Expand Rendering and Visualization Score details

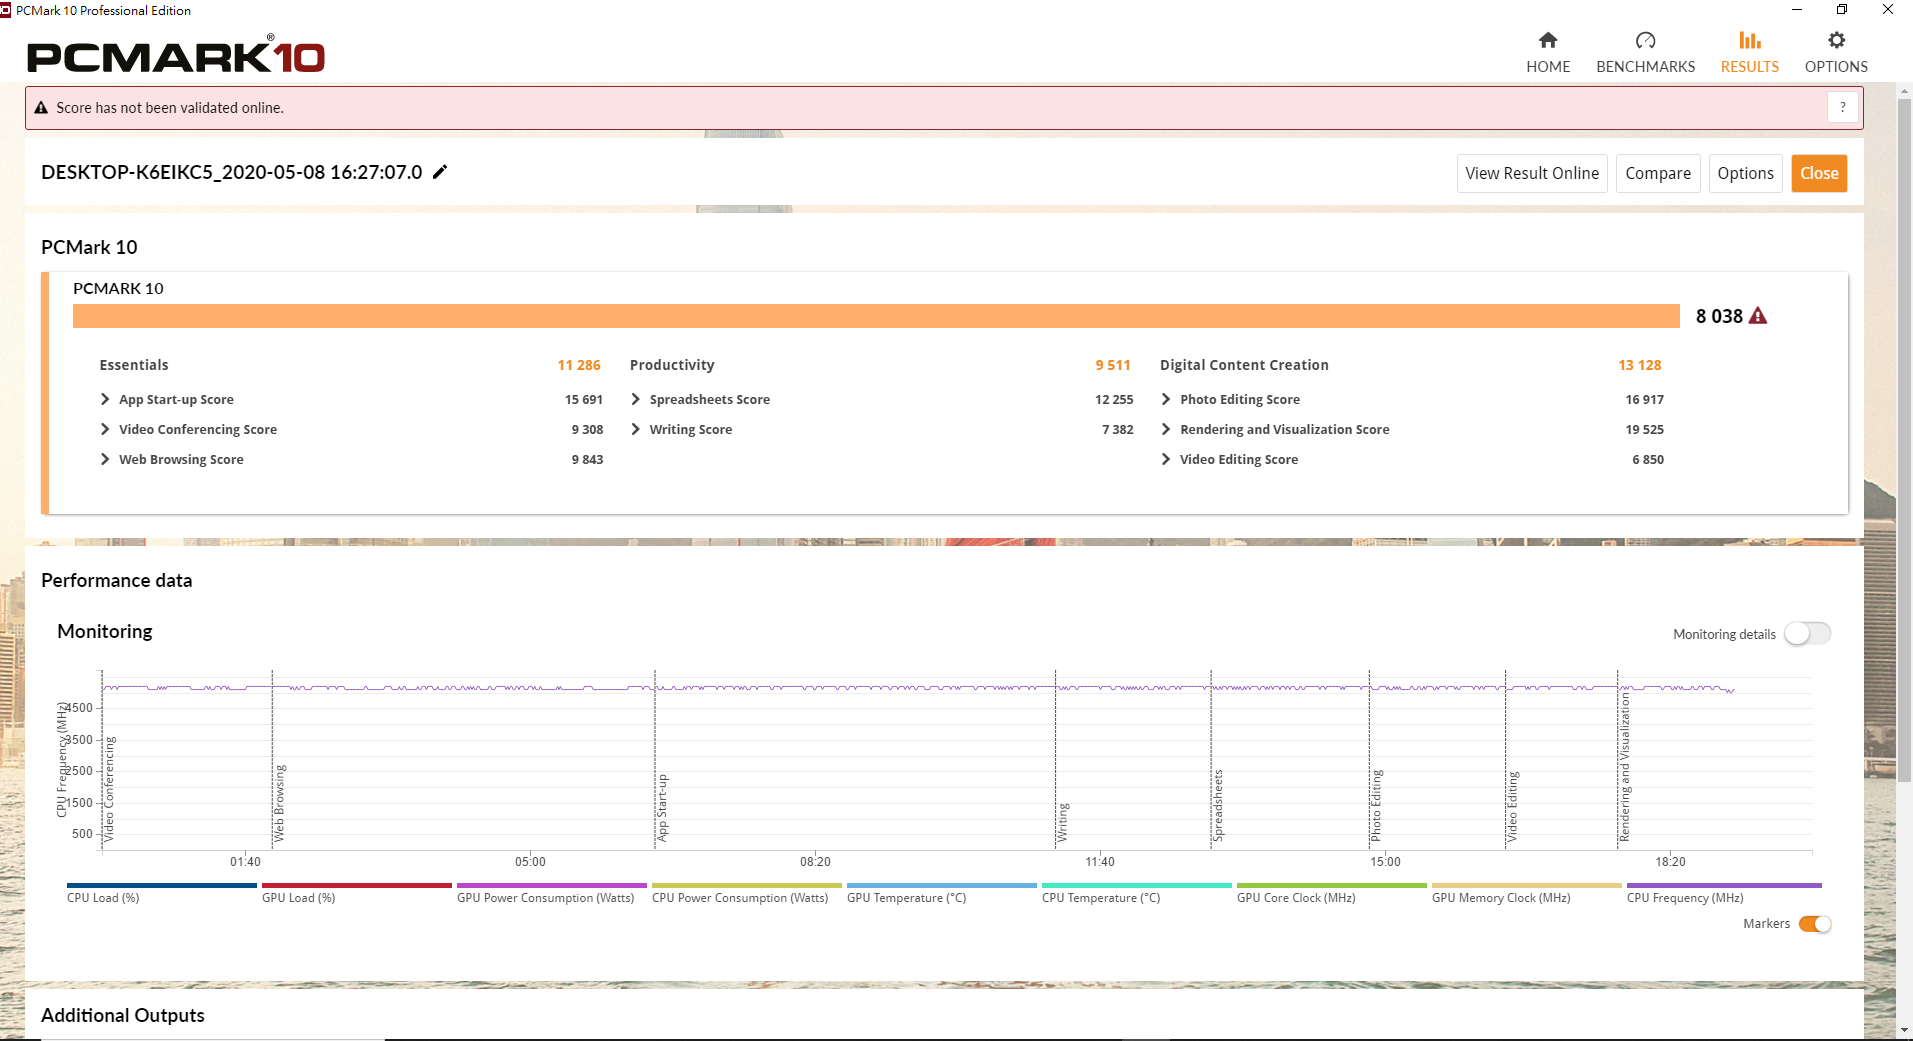(1166, 429)
